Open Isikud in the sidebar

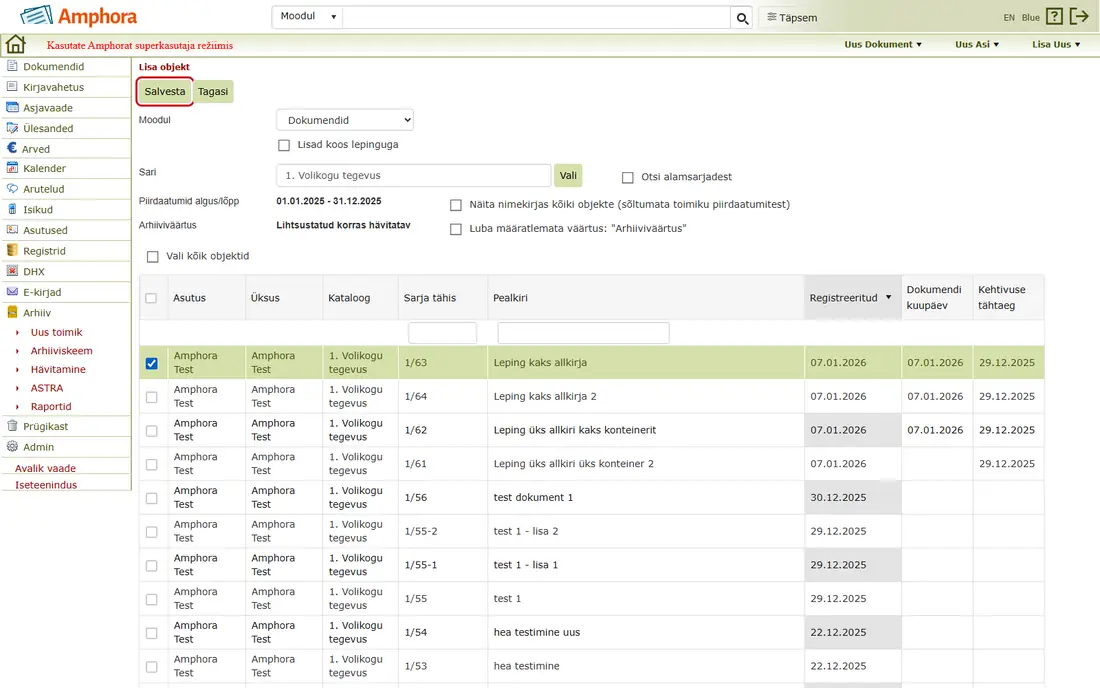38,210
